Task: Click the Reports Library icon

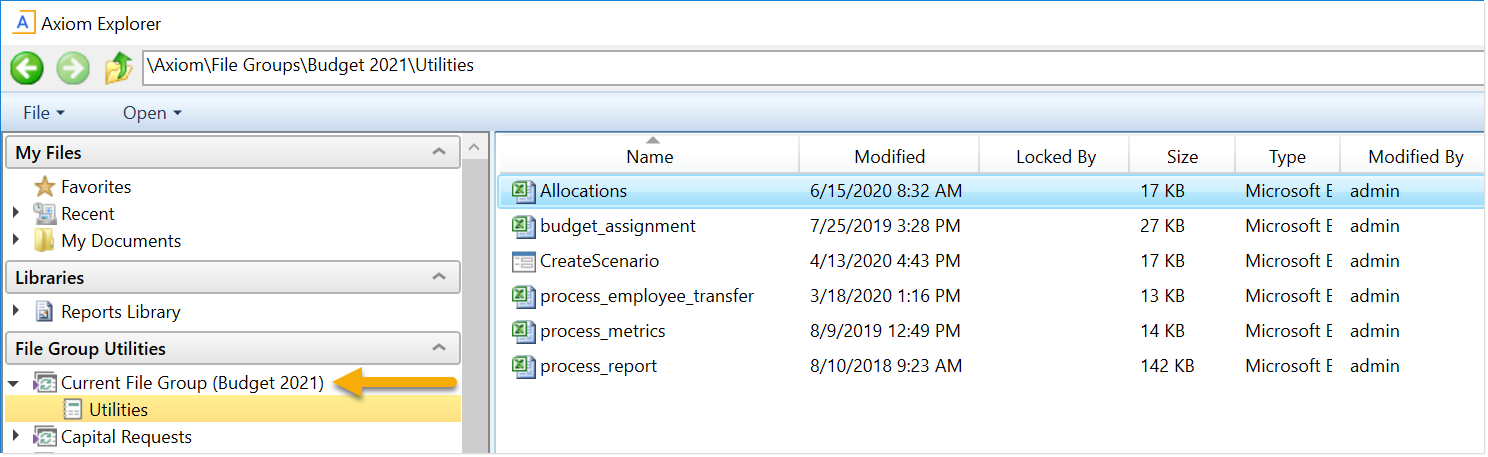Action: pos(44,312)
